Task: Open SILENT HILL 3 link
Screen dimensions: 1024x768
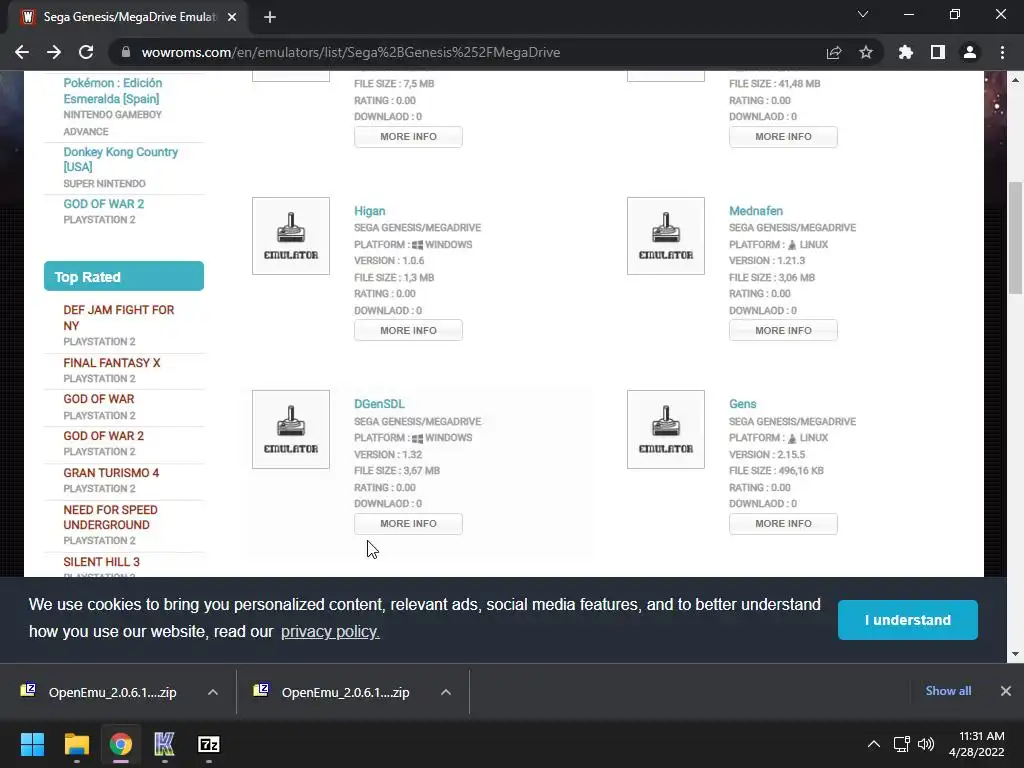Action: [x=101, y=562]
